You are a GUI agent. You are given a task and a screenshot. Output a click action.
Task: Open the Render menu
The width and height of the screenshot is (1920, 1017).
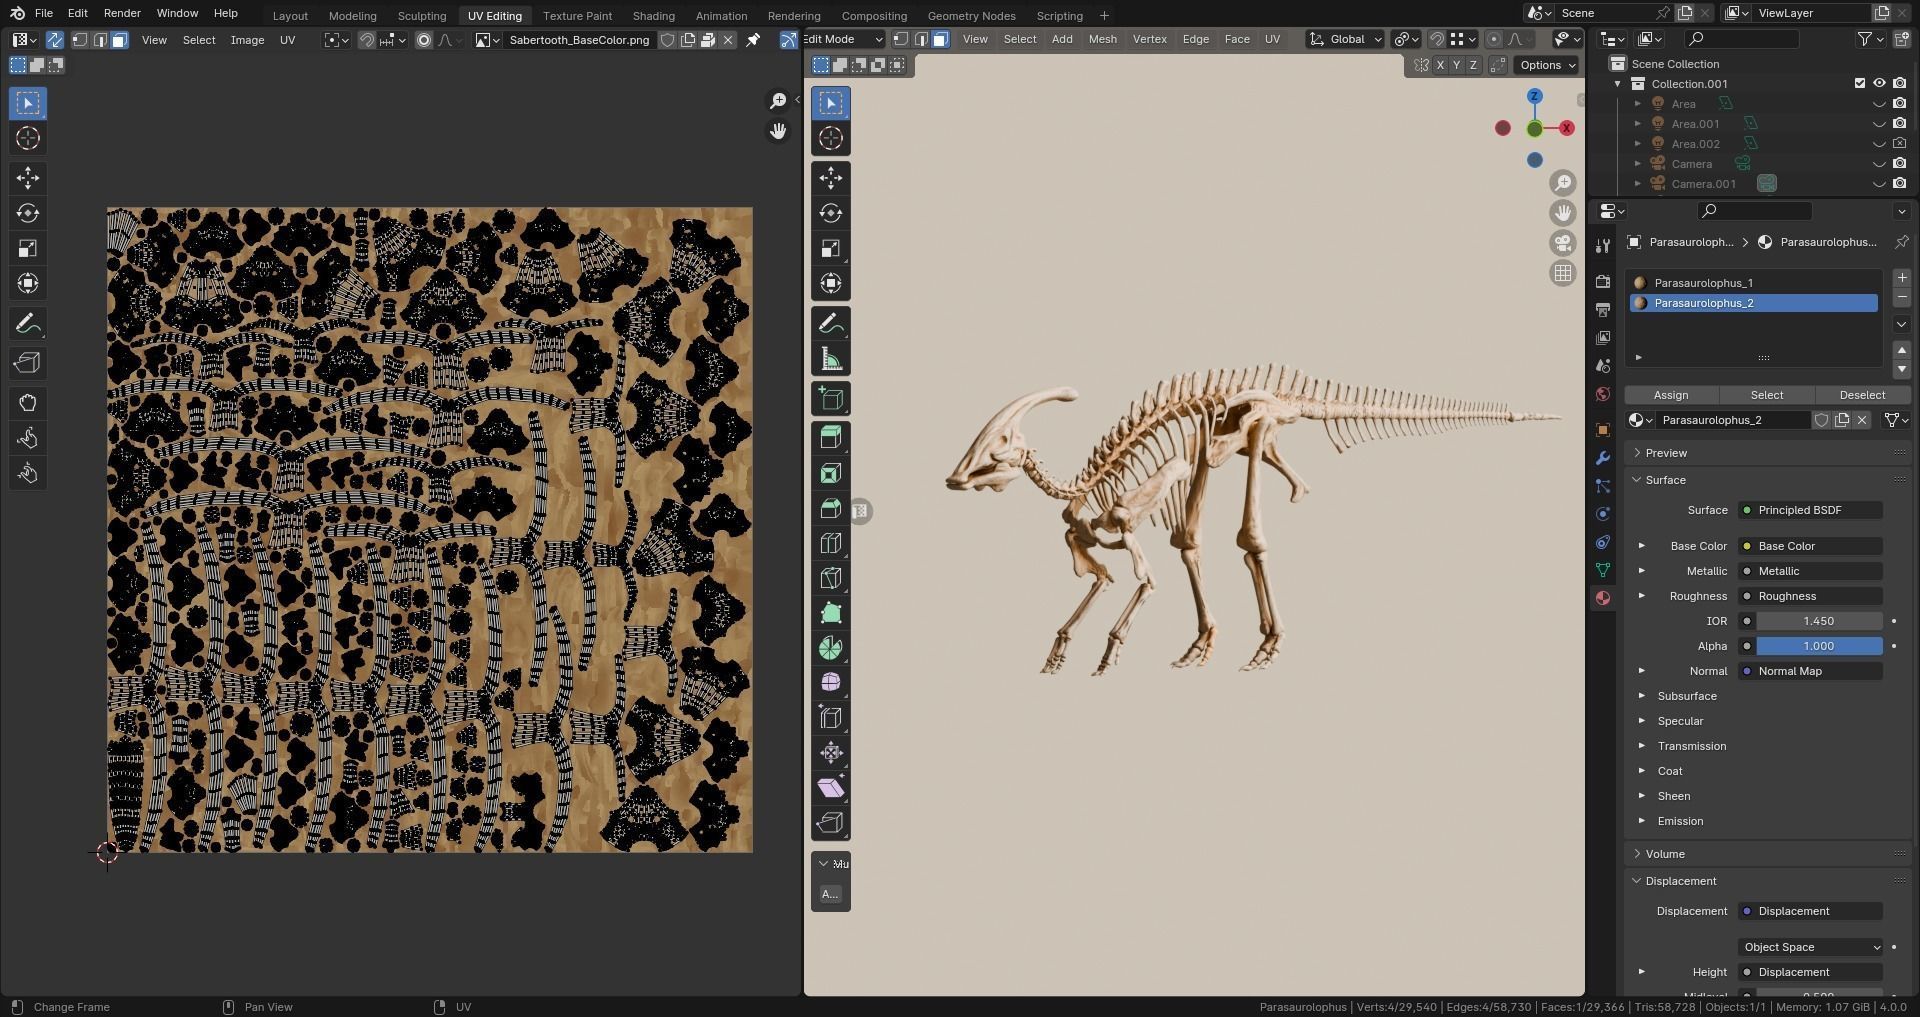click(122, 13)
